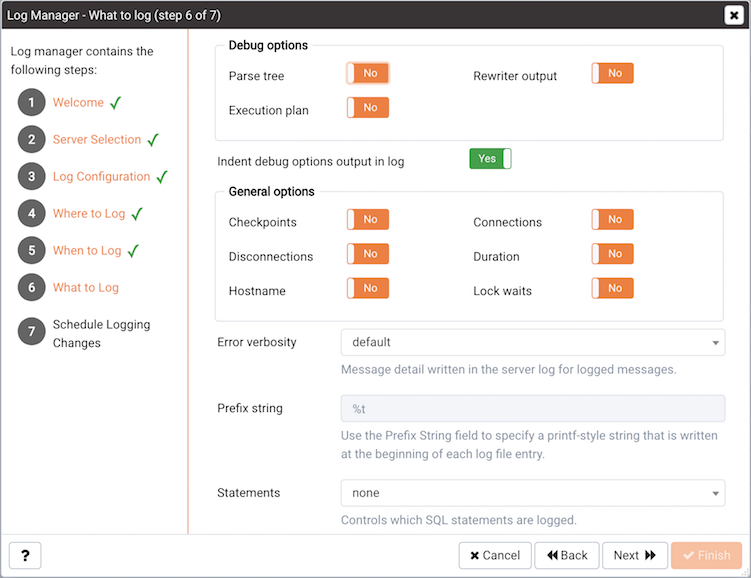The width and height of the screenshot is (751, 578).
Task: Toggle the Execution plan switch
Action: [368, 108]
